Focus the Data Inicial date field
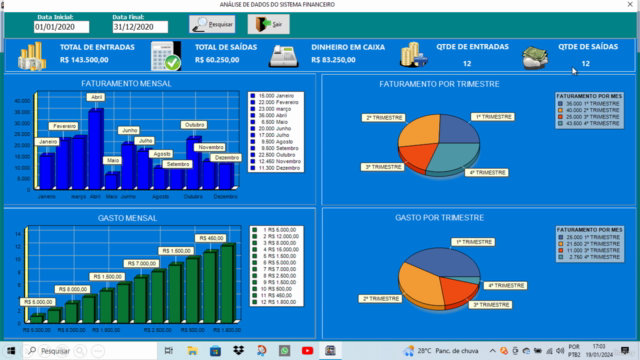The image size is (640, 360). point(62,27)
